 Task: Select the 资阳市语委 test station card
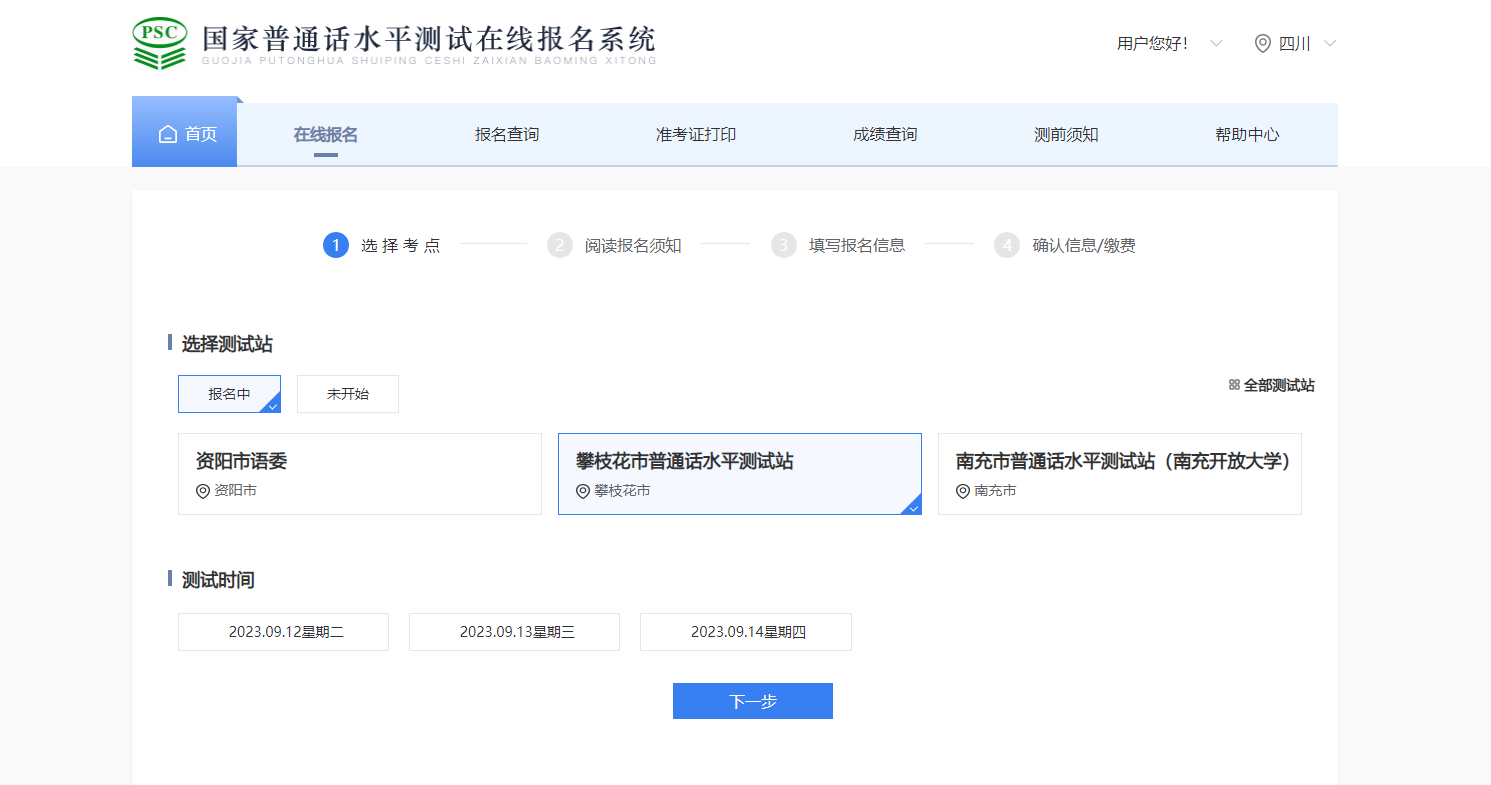point(360,474)
